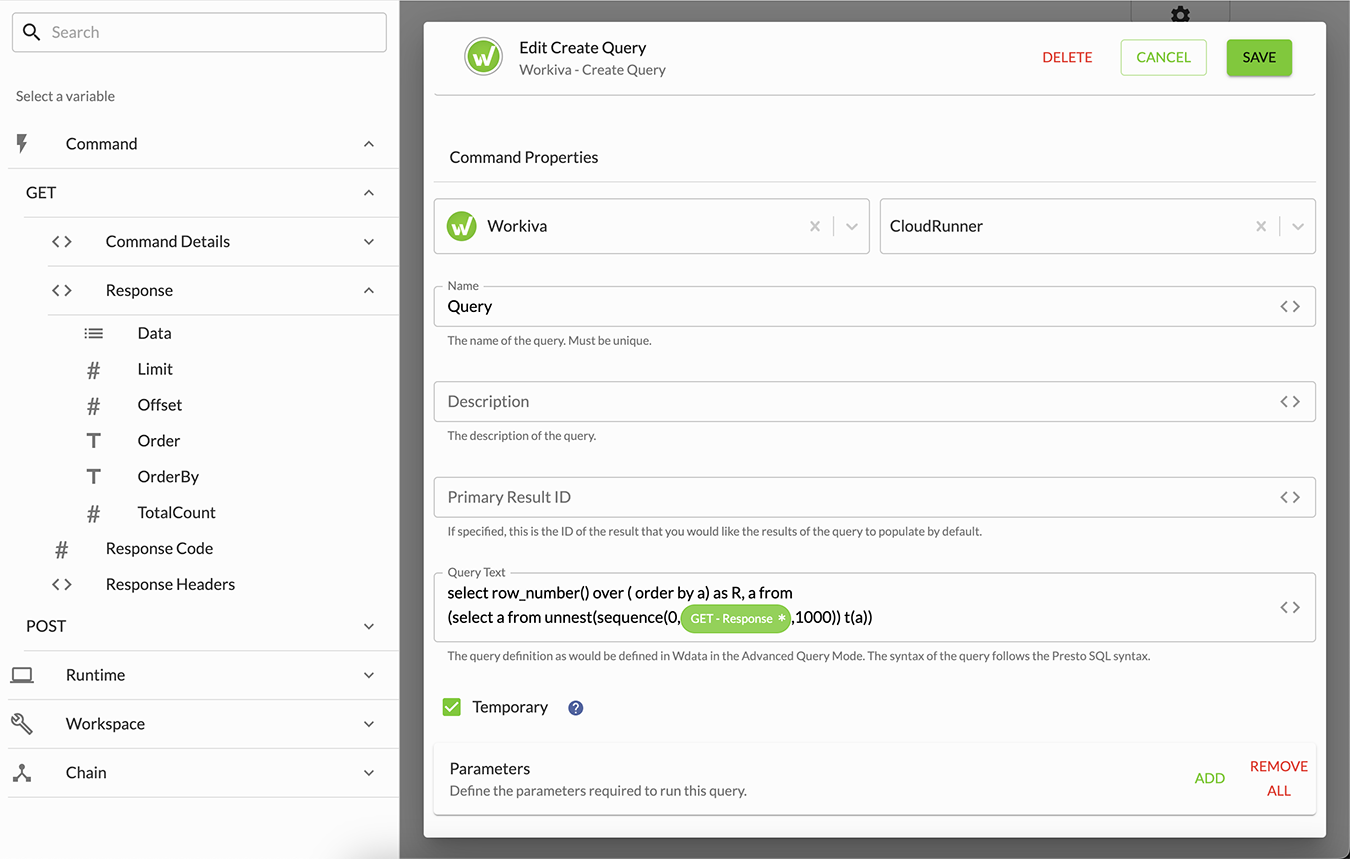Click the Temporary help question mark icon
Screen dimensions: 1350x859
click(575, 708)
